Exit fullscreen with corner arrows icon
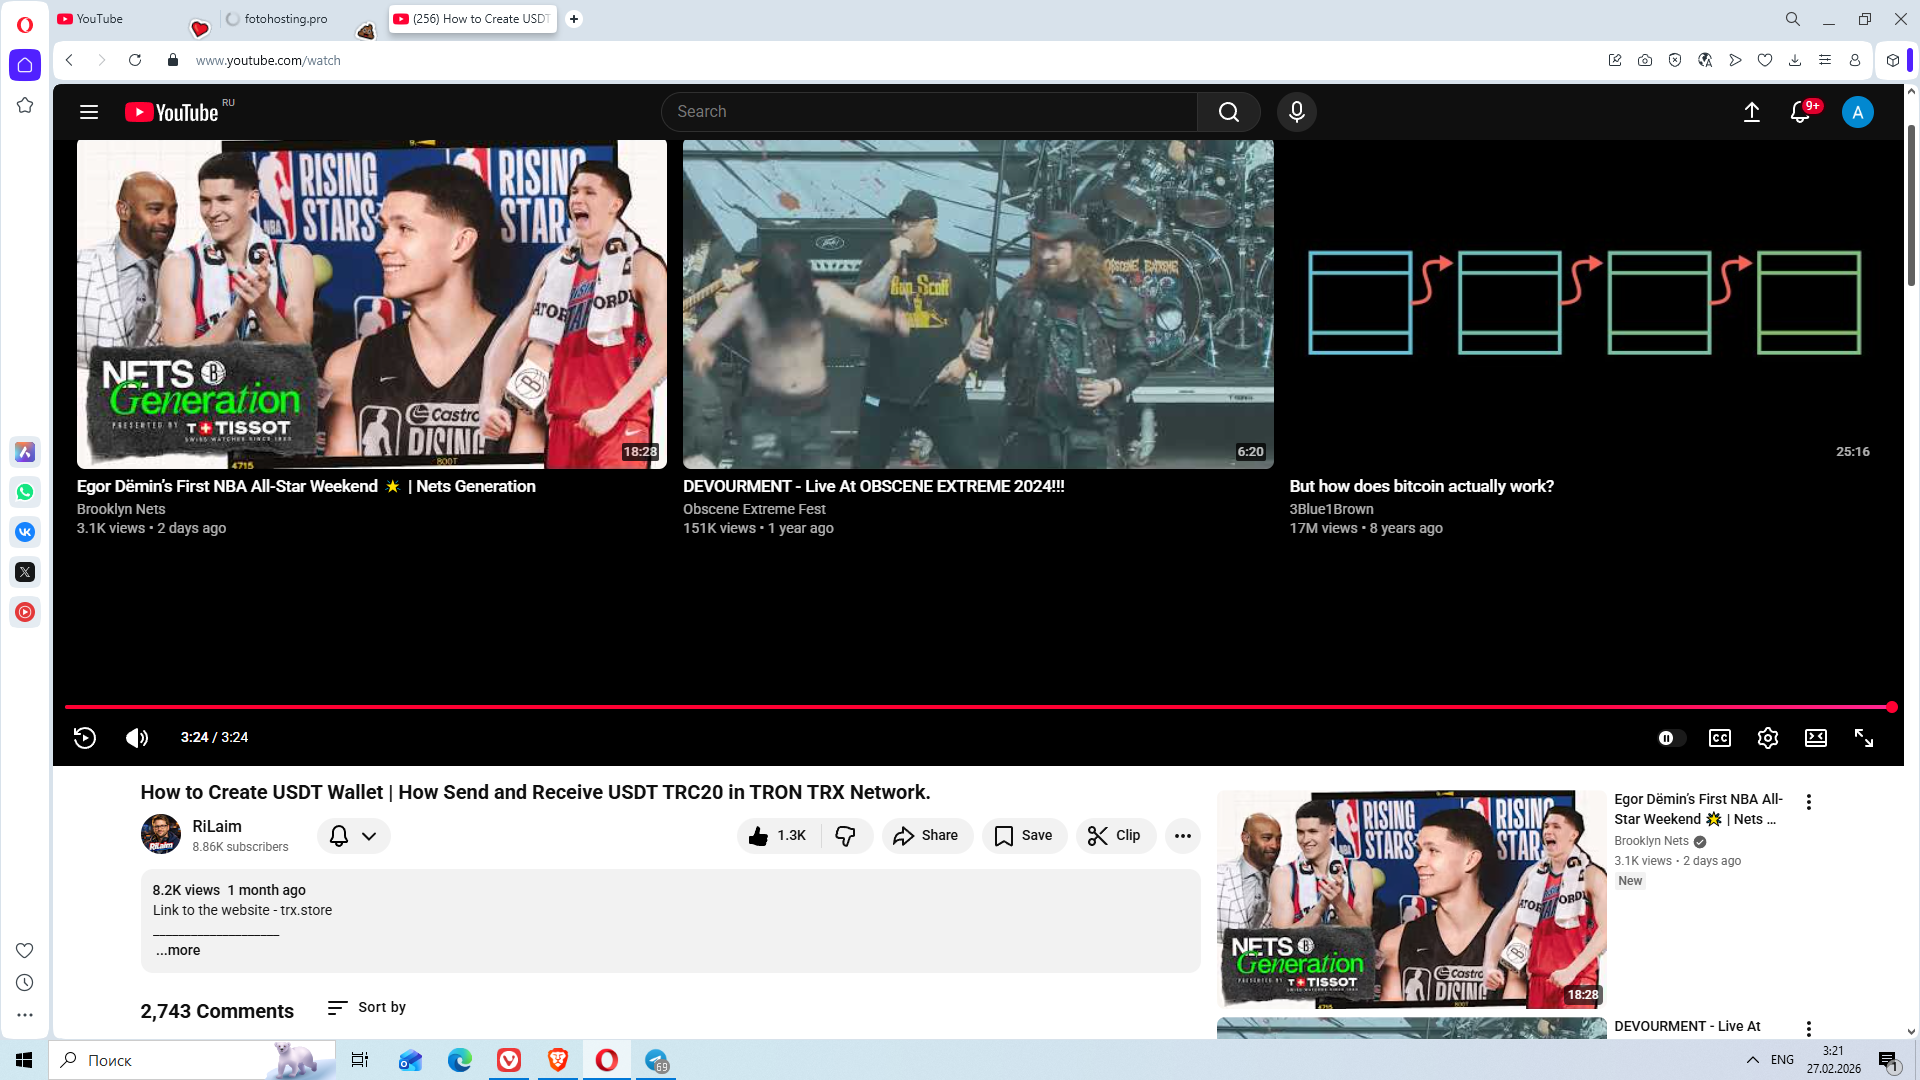 pos(1863,738)
